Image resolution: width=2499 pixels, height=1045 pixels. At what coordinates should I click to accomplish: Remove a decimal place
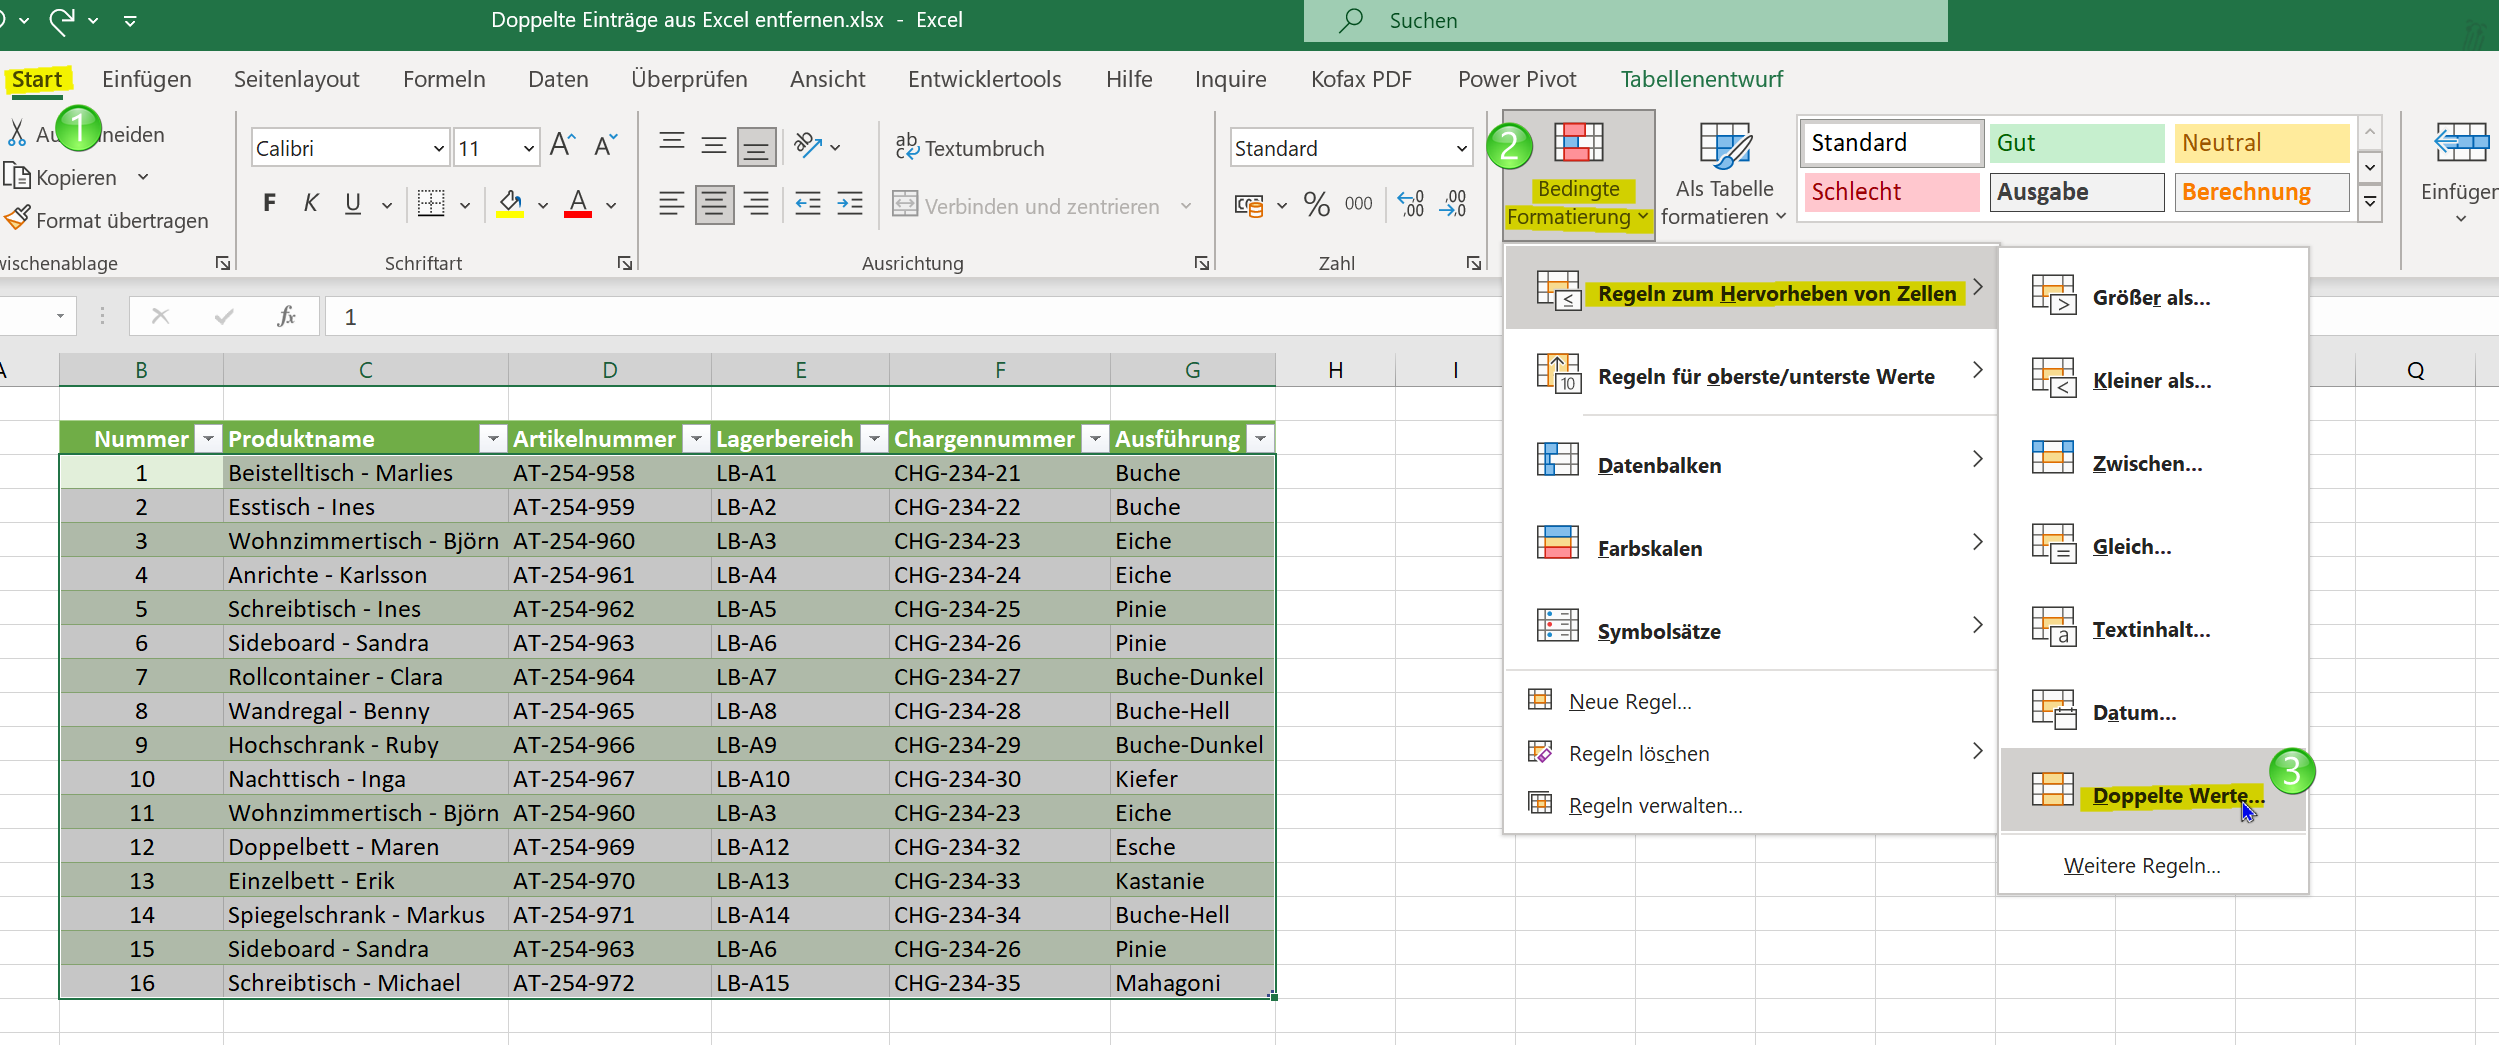point(1453,205)
